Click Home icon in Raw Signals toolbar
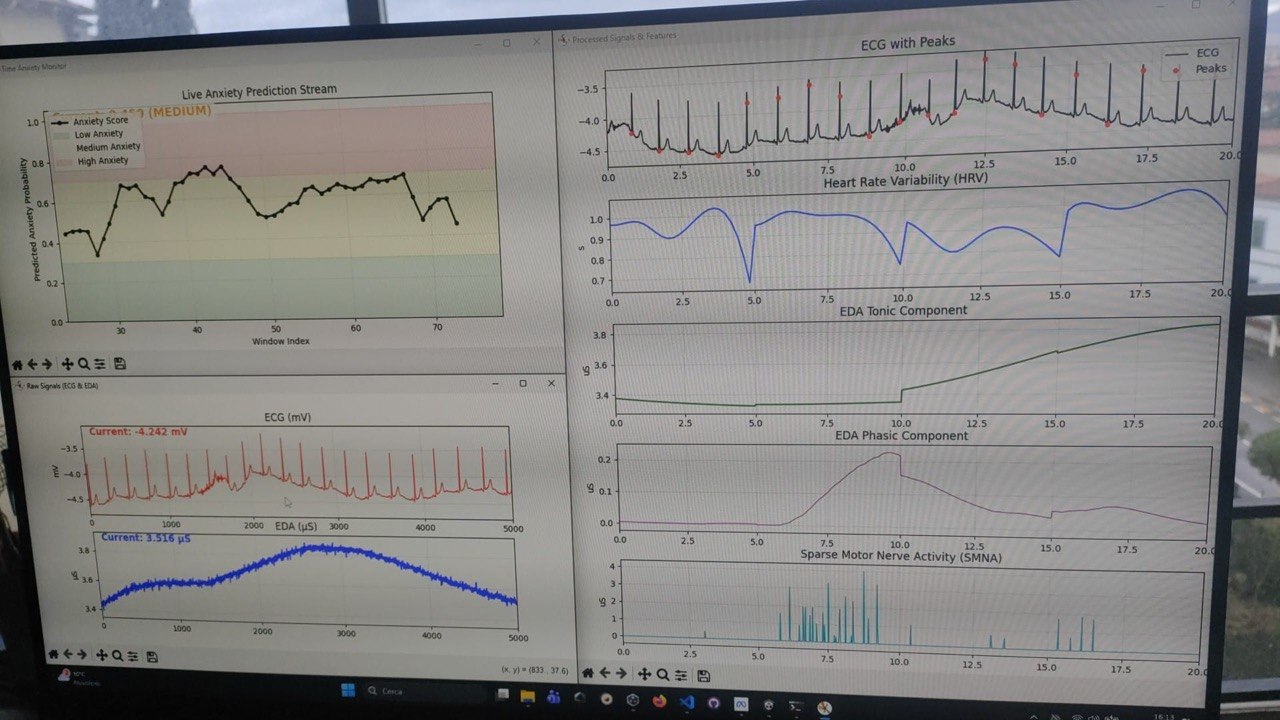 [x=53, y=654]
